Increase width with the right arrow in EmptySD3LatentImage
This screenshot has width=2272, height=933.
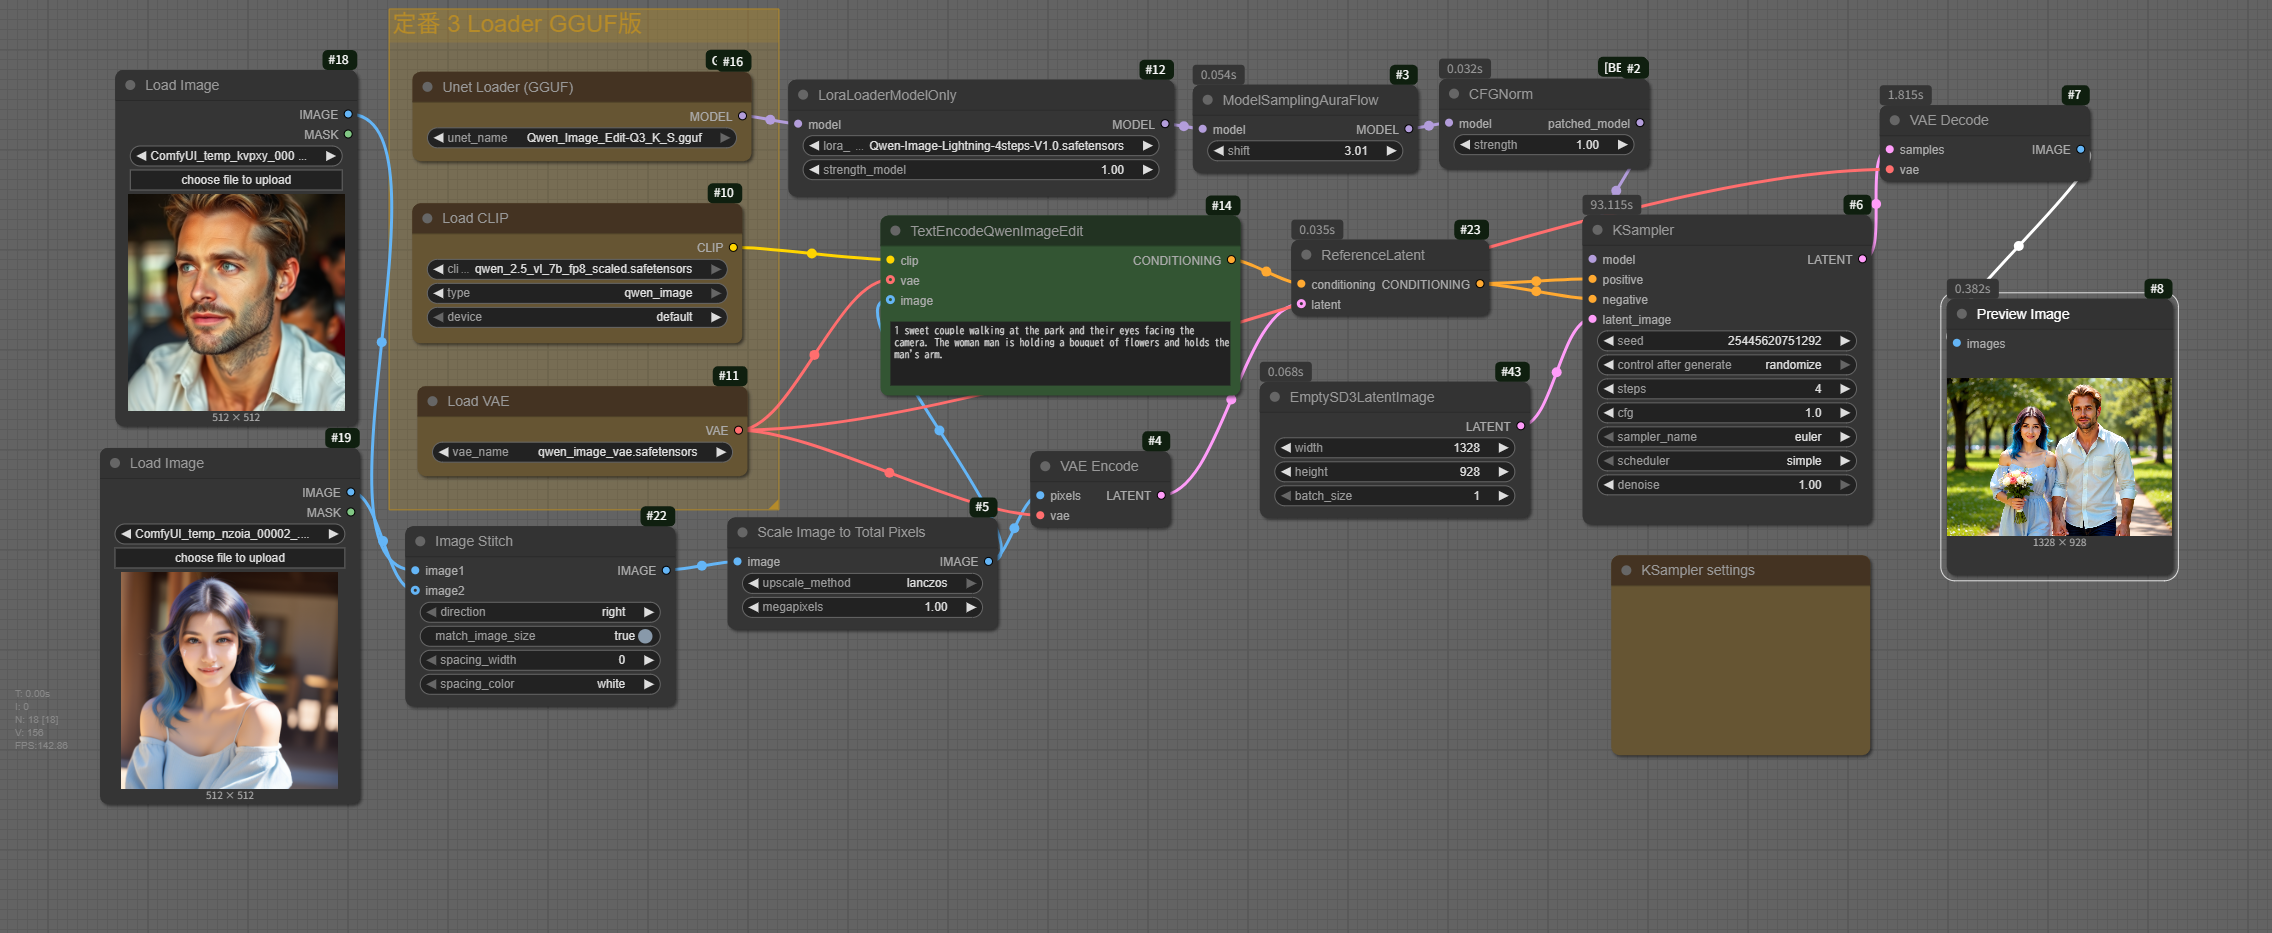click(1502, 448)
